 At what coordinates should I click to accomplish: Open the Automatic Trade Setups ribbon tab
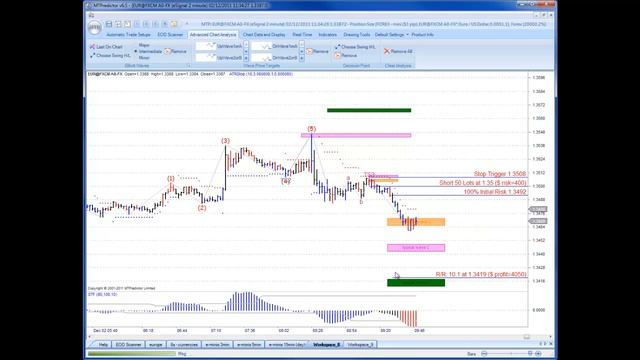click(x=128, y=35)
